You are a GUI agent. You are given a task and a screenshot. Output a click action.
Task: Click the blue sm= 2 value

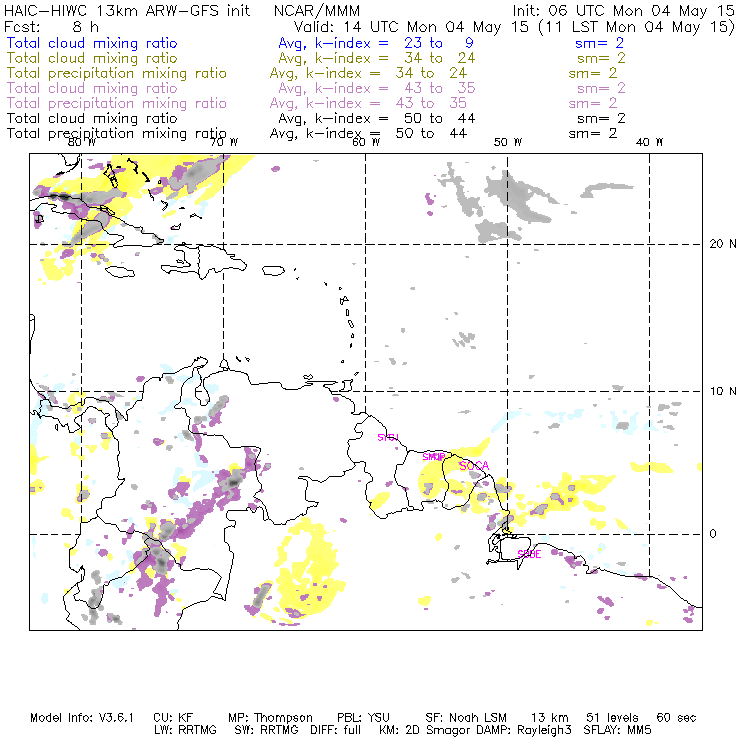[x=599, y=43]
